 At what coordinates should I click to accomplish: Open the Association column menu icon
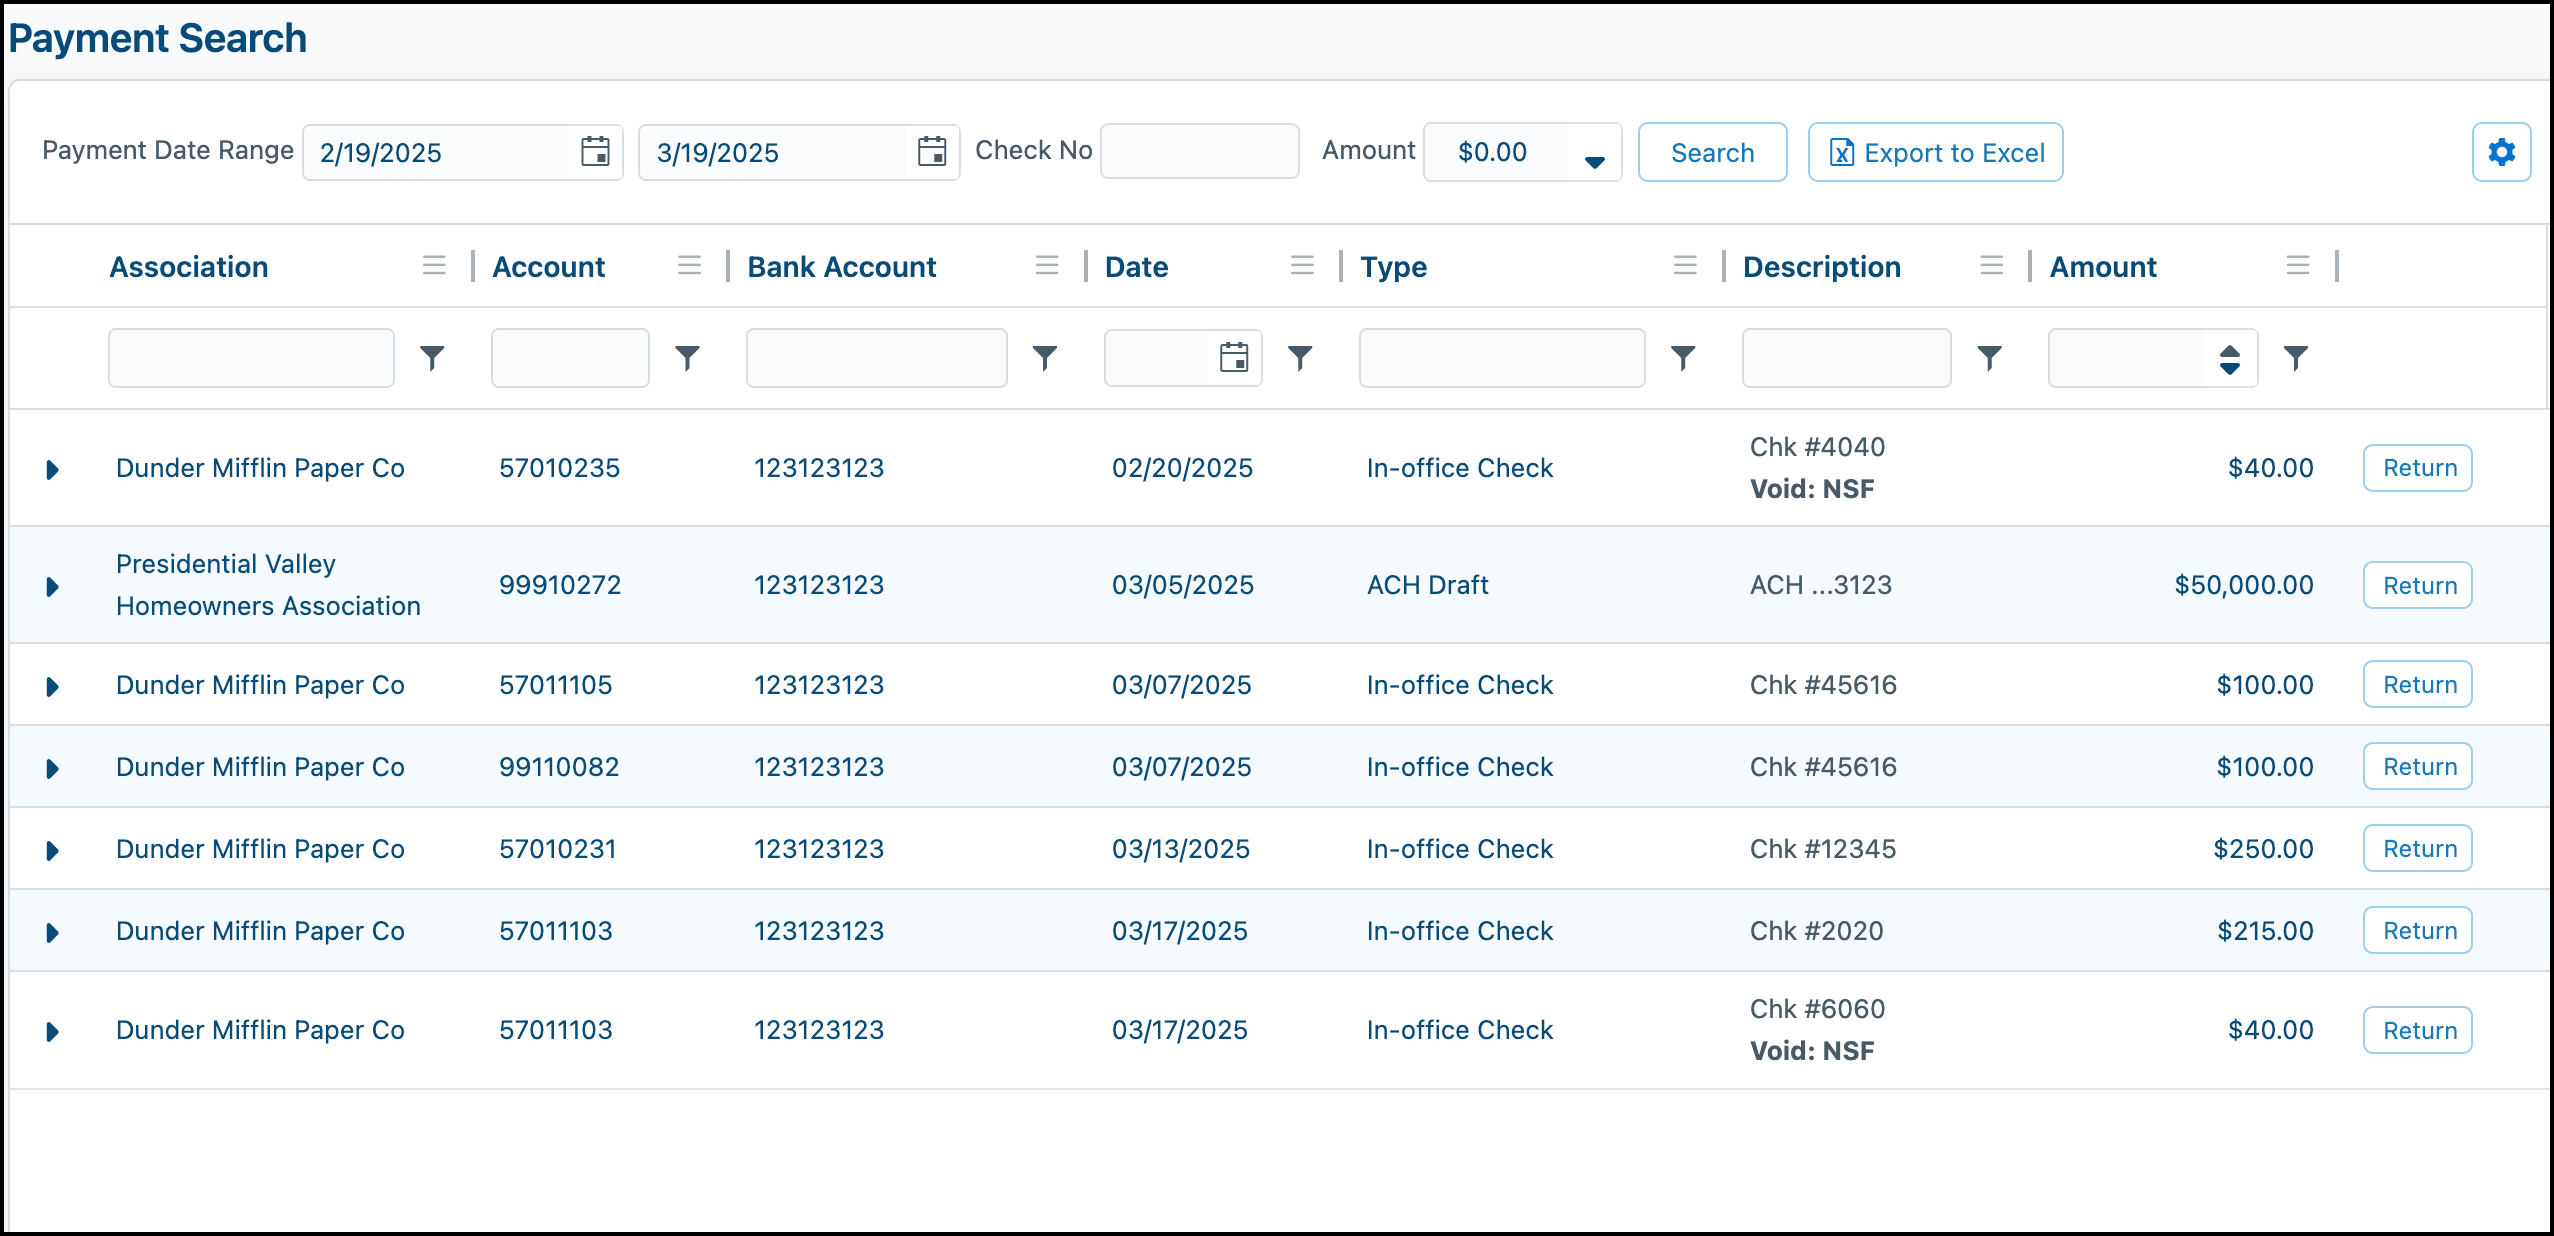click(x=434, y=266)
